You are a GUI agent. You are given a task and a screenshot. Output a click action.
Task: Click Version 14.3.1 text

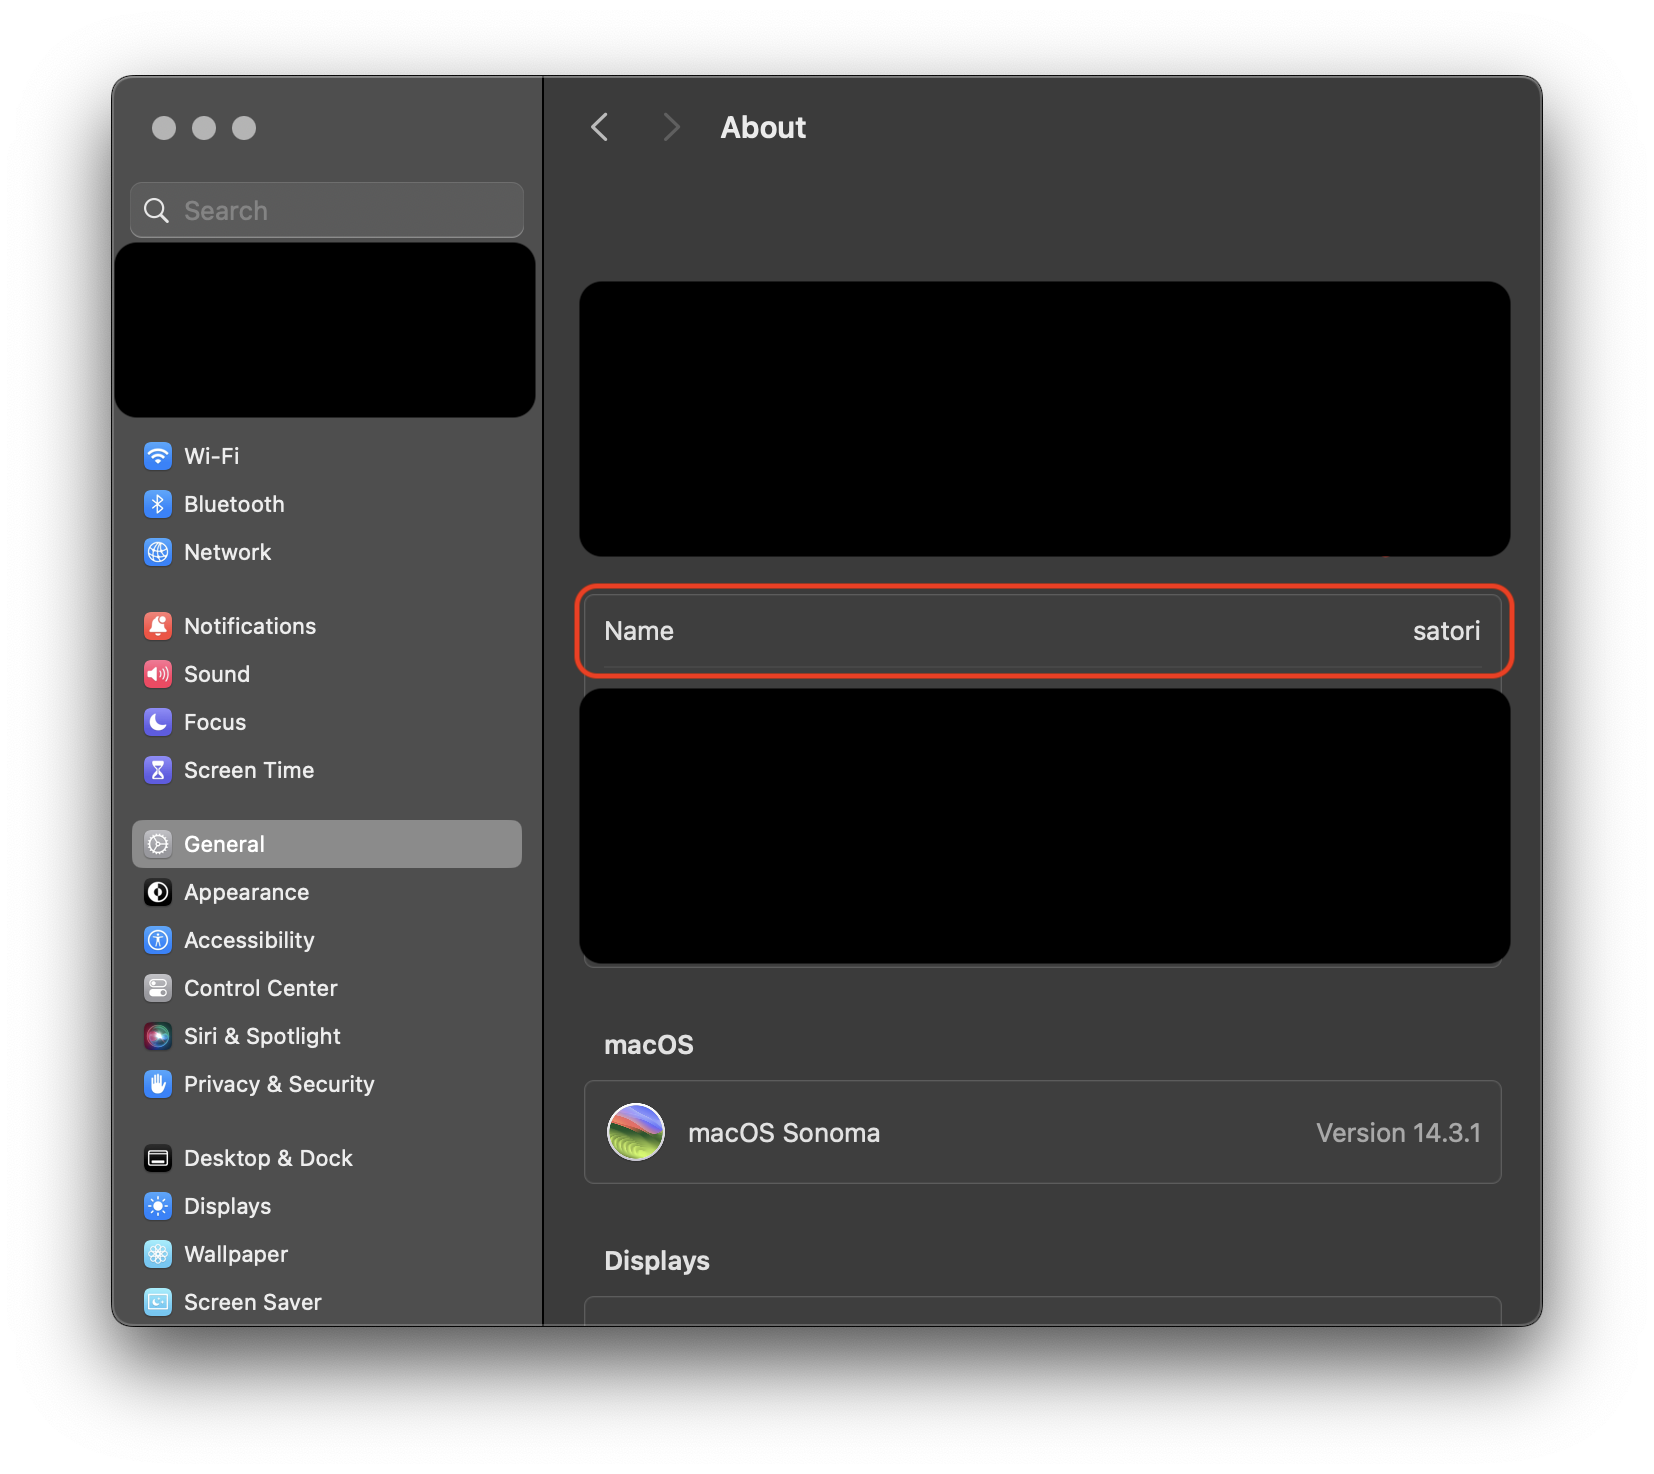1397,1132
